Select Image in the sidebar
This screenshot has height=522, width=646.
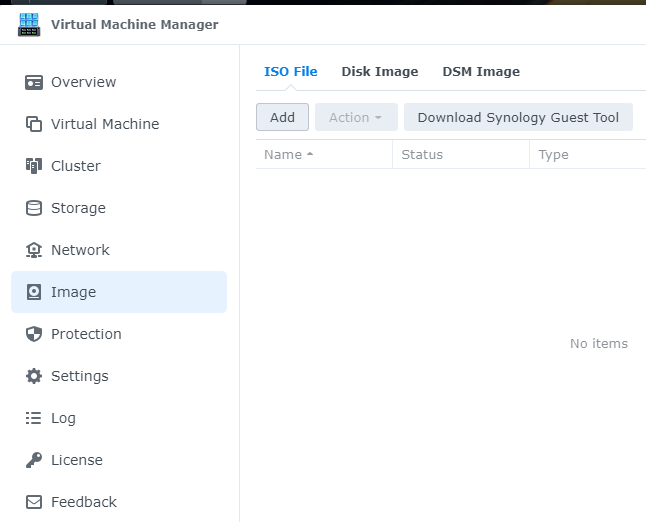119,292
